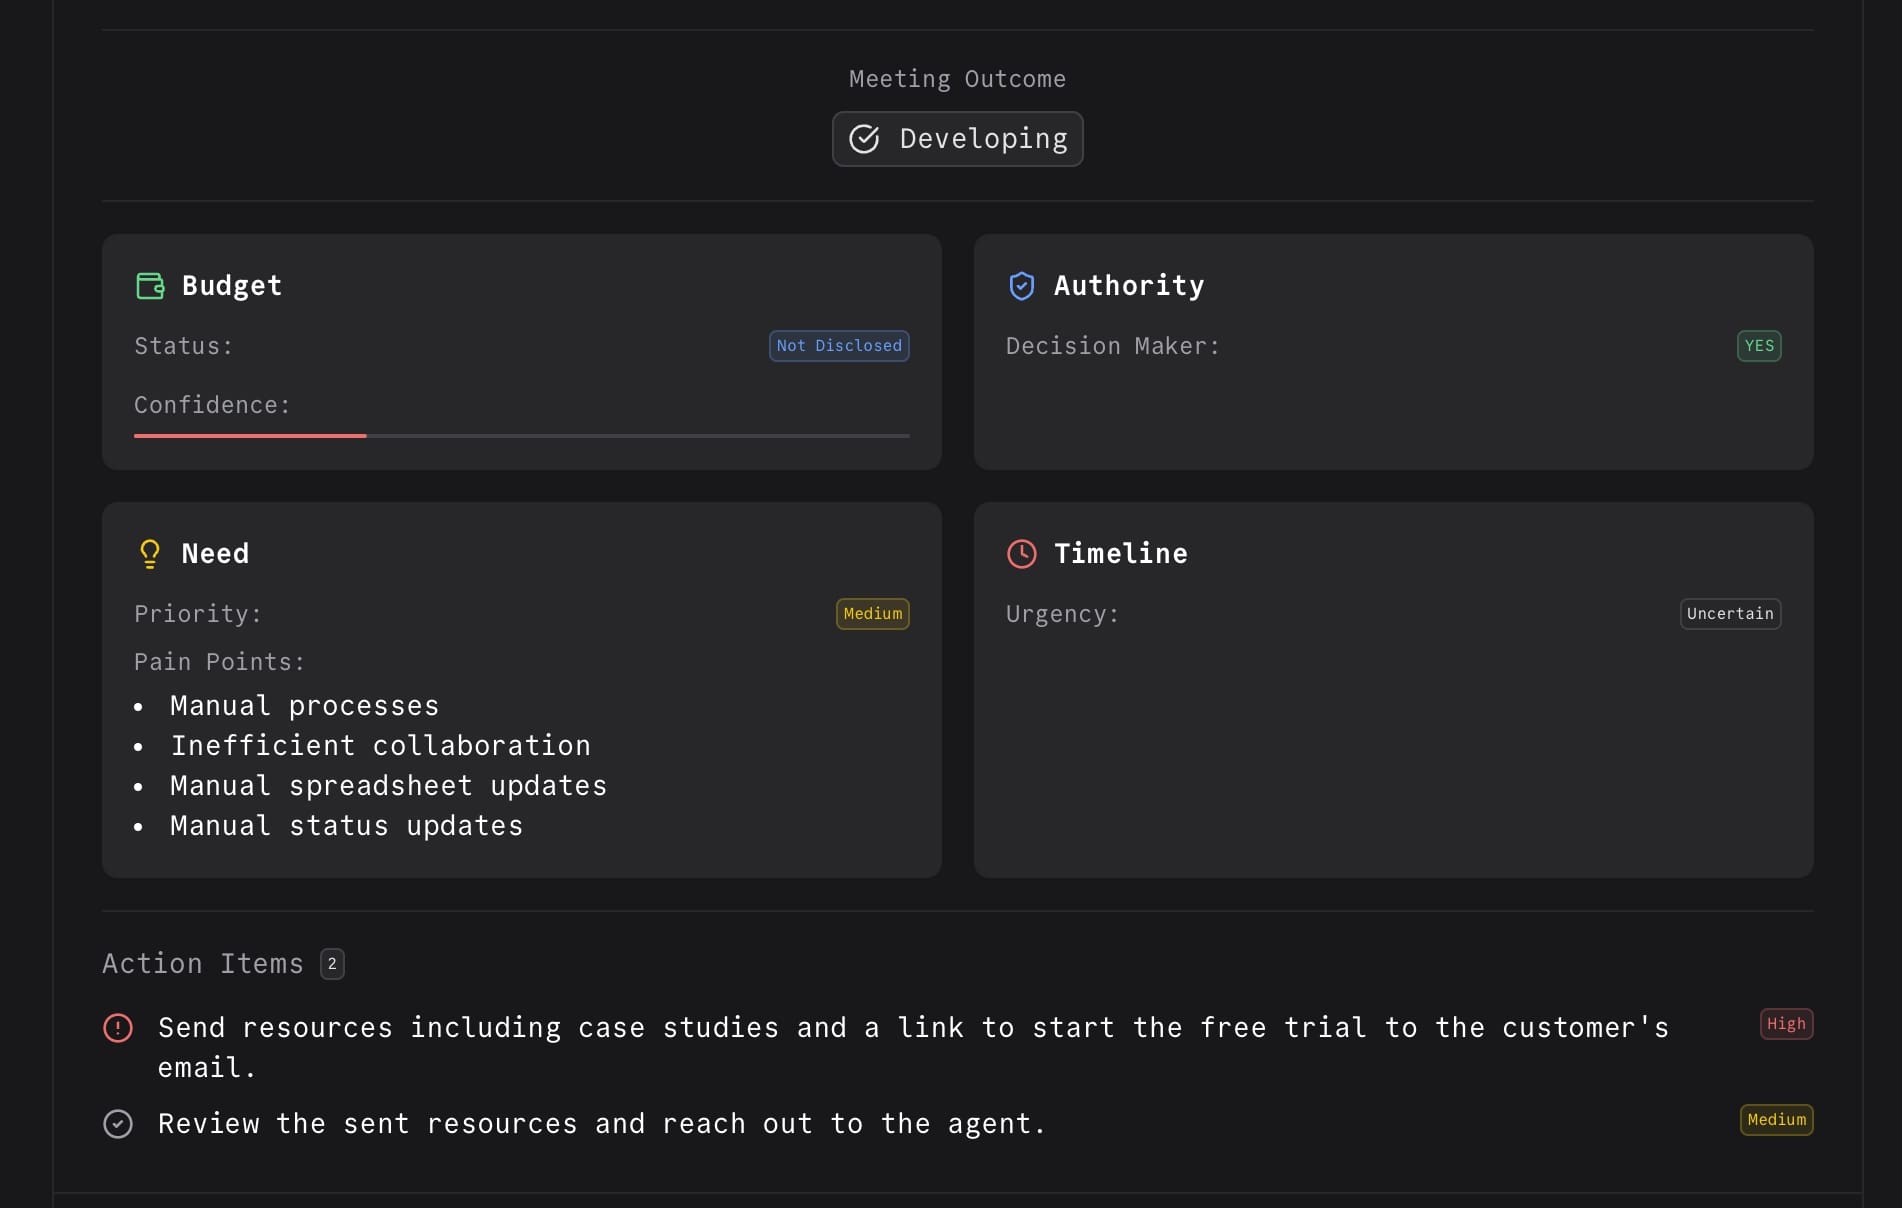Screen dimensions: 1902x1208
Task: Open the High priority label on the first action item
Action: [1785, 1024]
